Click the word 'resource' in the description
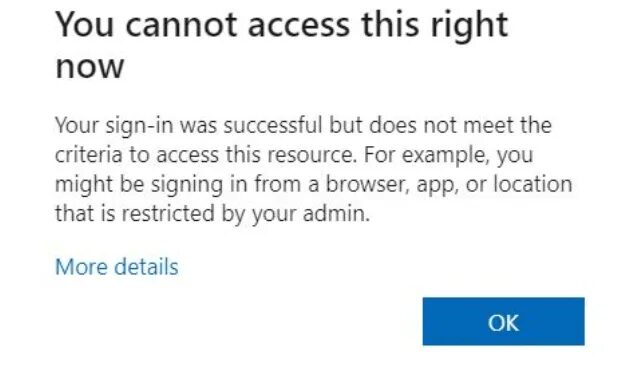Screen dimensions: 627x369 pos(310,155)
